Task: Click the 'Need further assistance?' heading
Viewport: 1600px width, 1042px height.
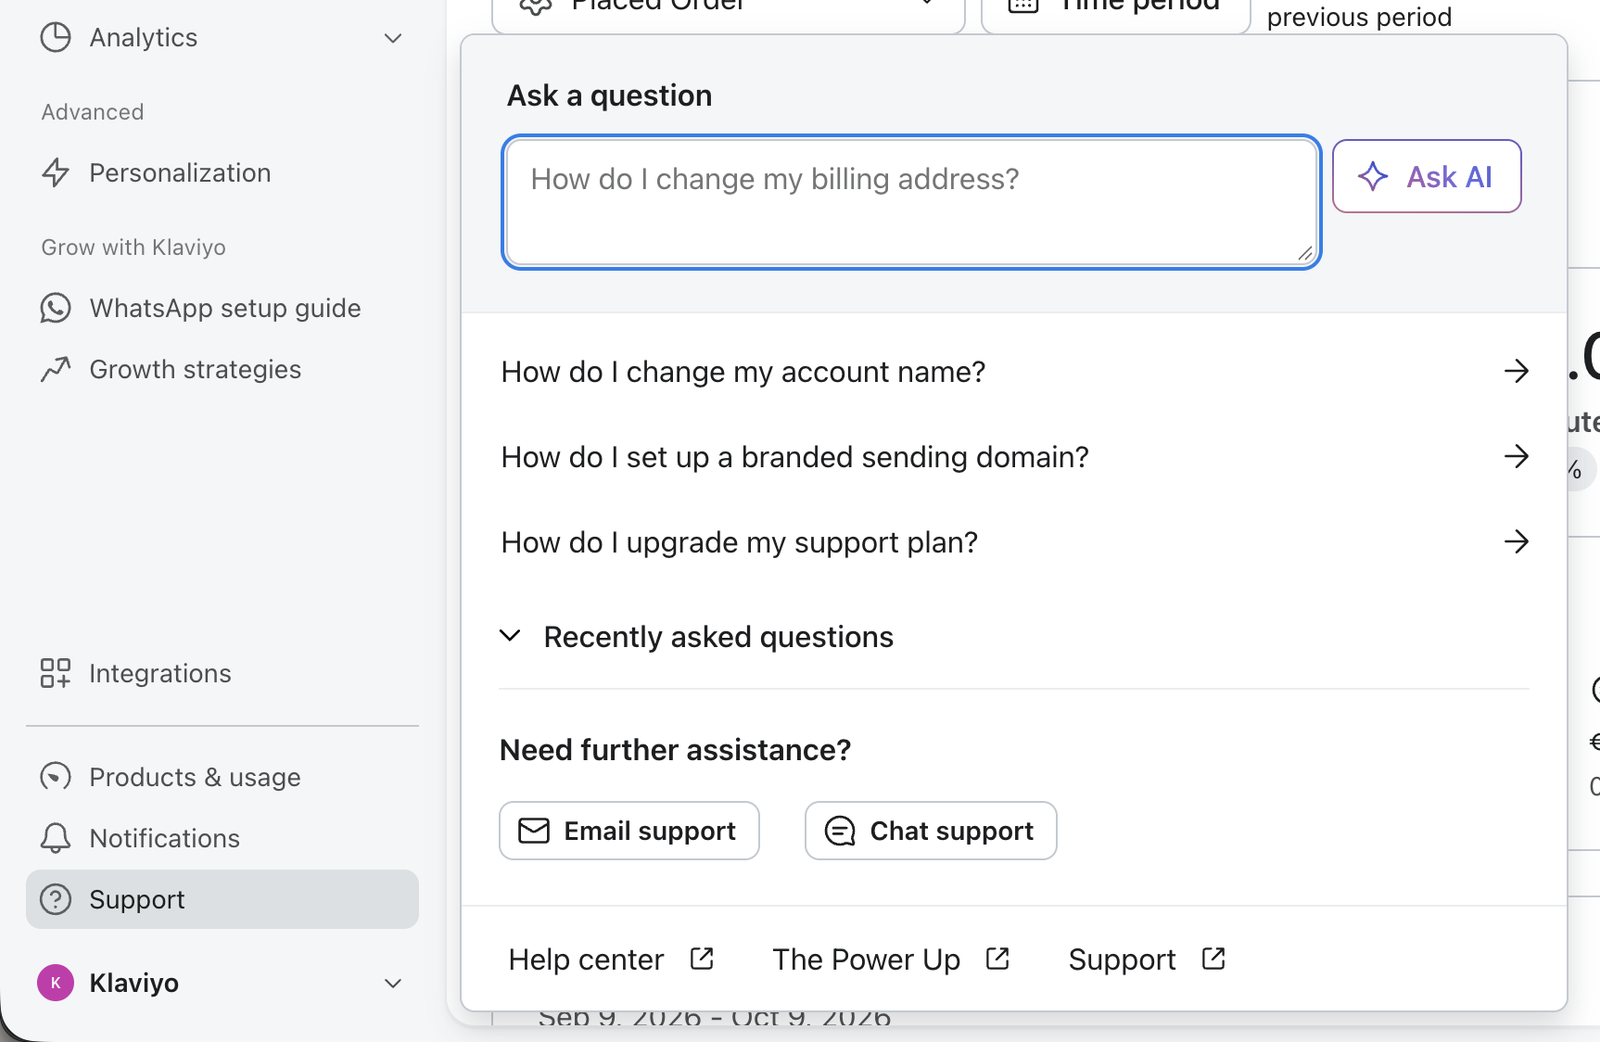Action: [x=675, y=750]
